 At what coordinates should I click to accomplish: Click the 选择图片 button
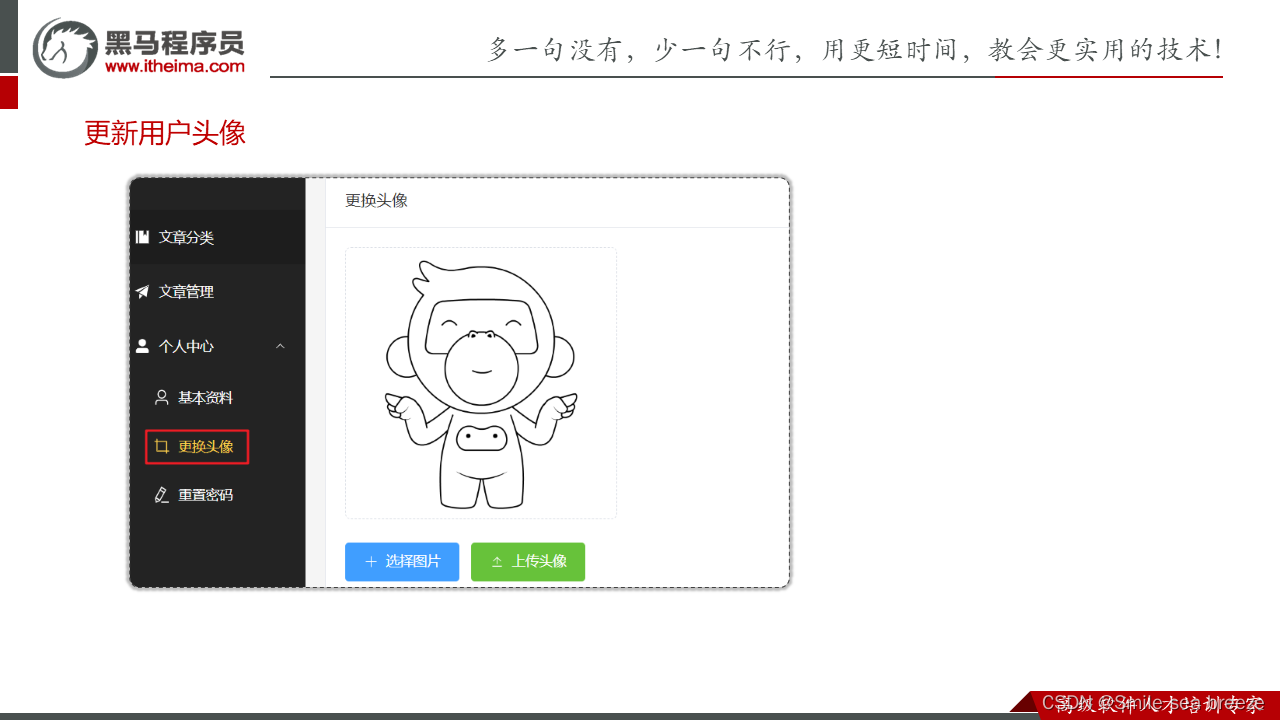tap(402, 562)
